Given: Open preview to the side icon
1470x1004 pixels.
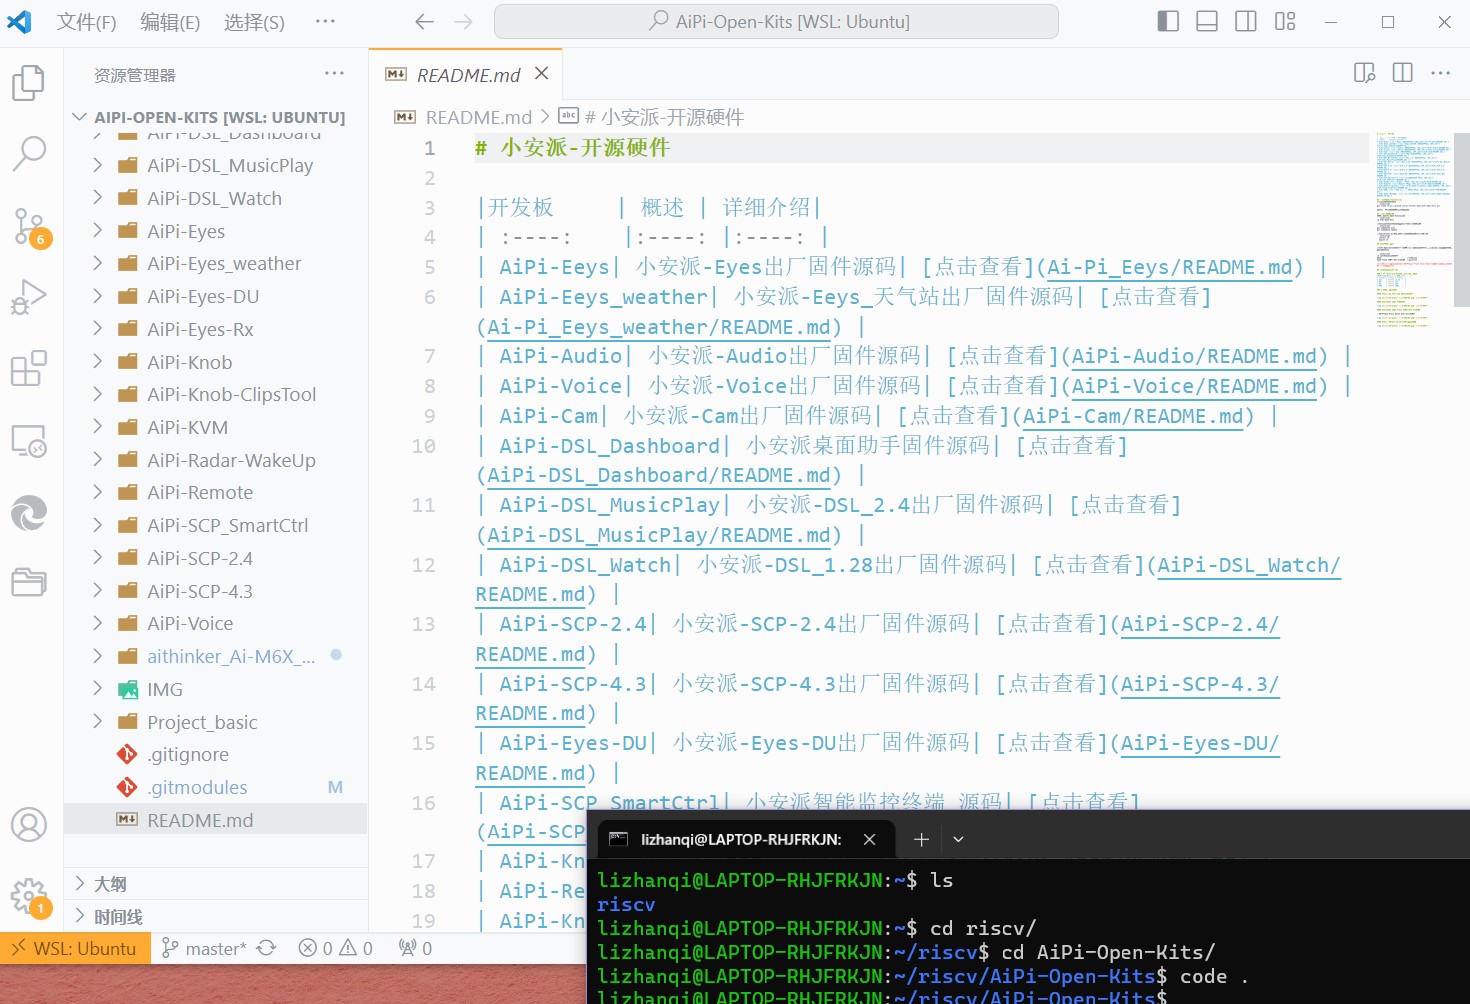Looking at the screenshot, I should [1364, 72].
